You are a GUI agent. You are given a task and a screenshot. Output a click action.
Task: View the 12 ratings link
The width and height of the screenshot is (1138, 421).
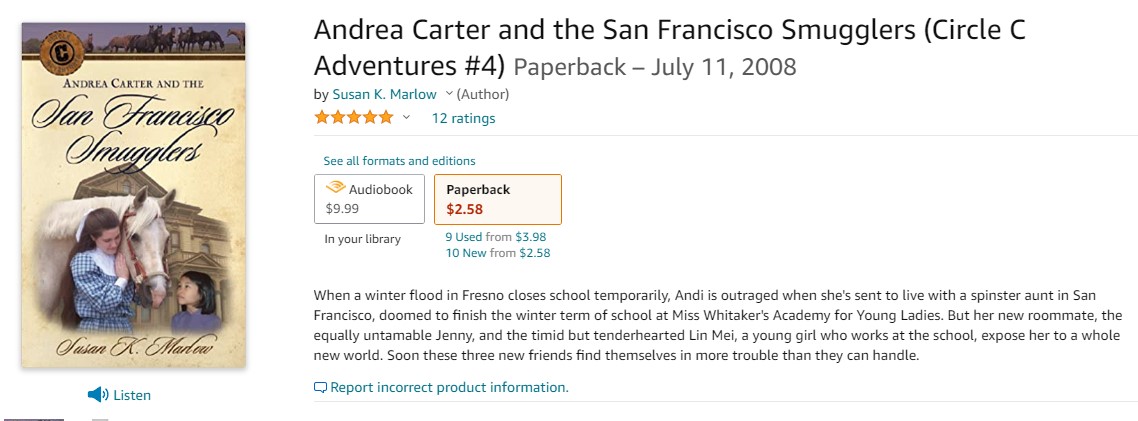point(463,118)
